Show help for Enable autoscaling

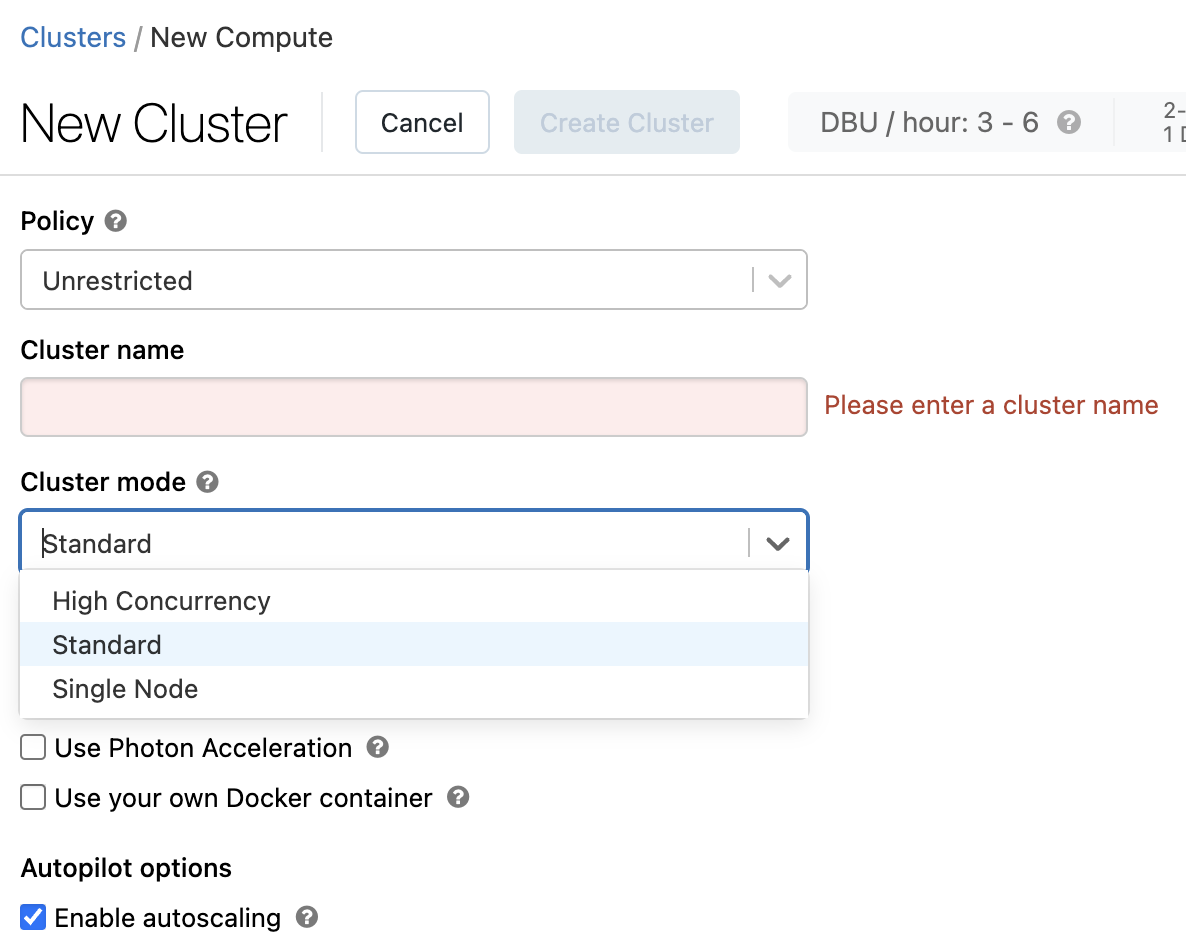tap(307, 917)
